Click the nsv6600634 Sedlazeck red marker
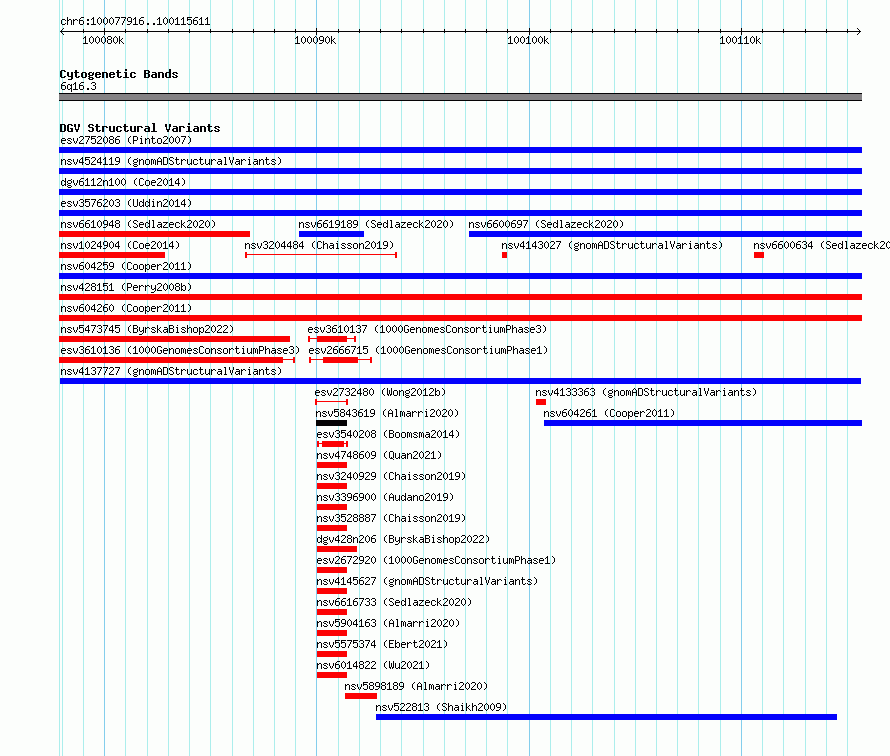 click(x=759, y=255)
